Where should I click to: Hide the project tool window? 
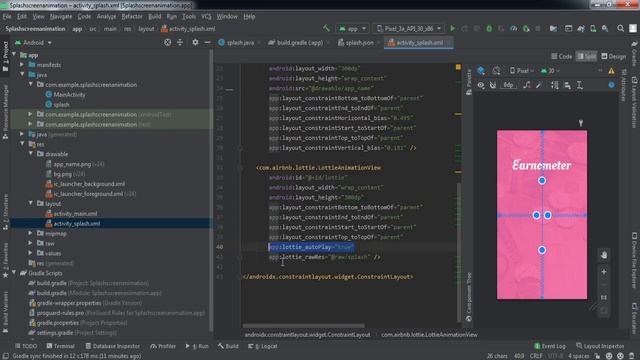point(207,42)
